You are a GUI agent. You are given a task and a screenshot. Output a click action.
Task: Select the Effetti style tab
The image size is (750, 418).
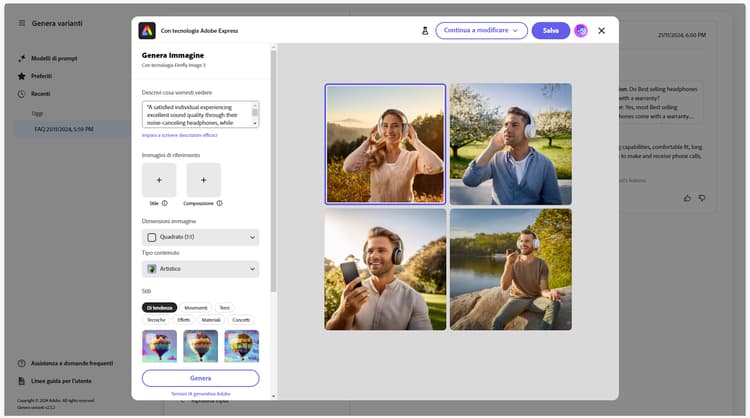(x=184, y=320)
